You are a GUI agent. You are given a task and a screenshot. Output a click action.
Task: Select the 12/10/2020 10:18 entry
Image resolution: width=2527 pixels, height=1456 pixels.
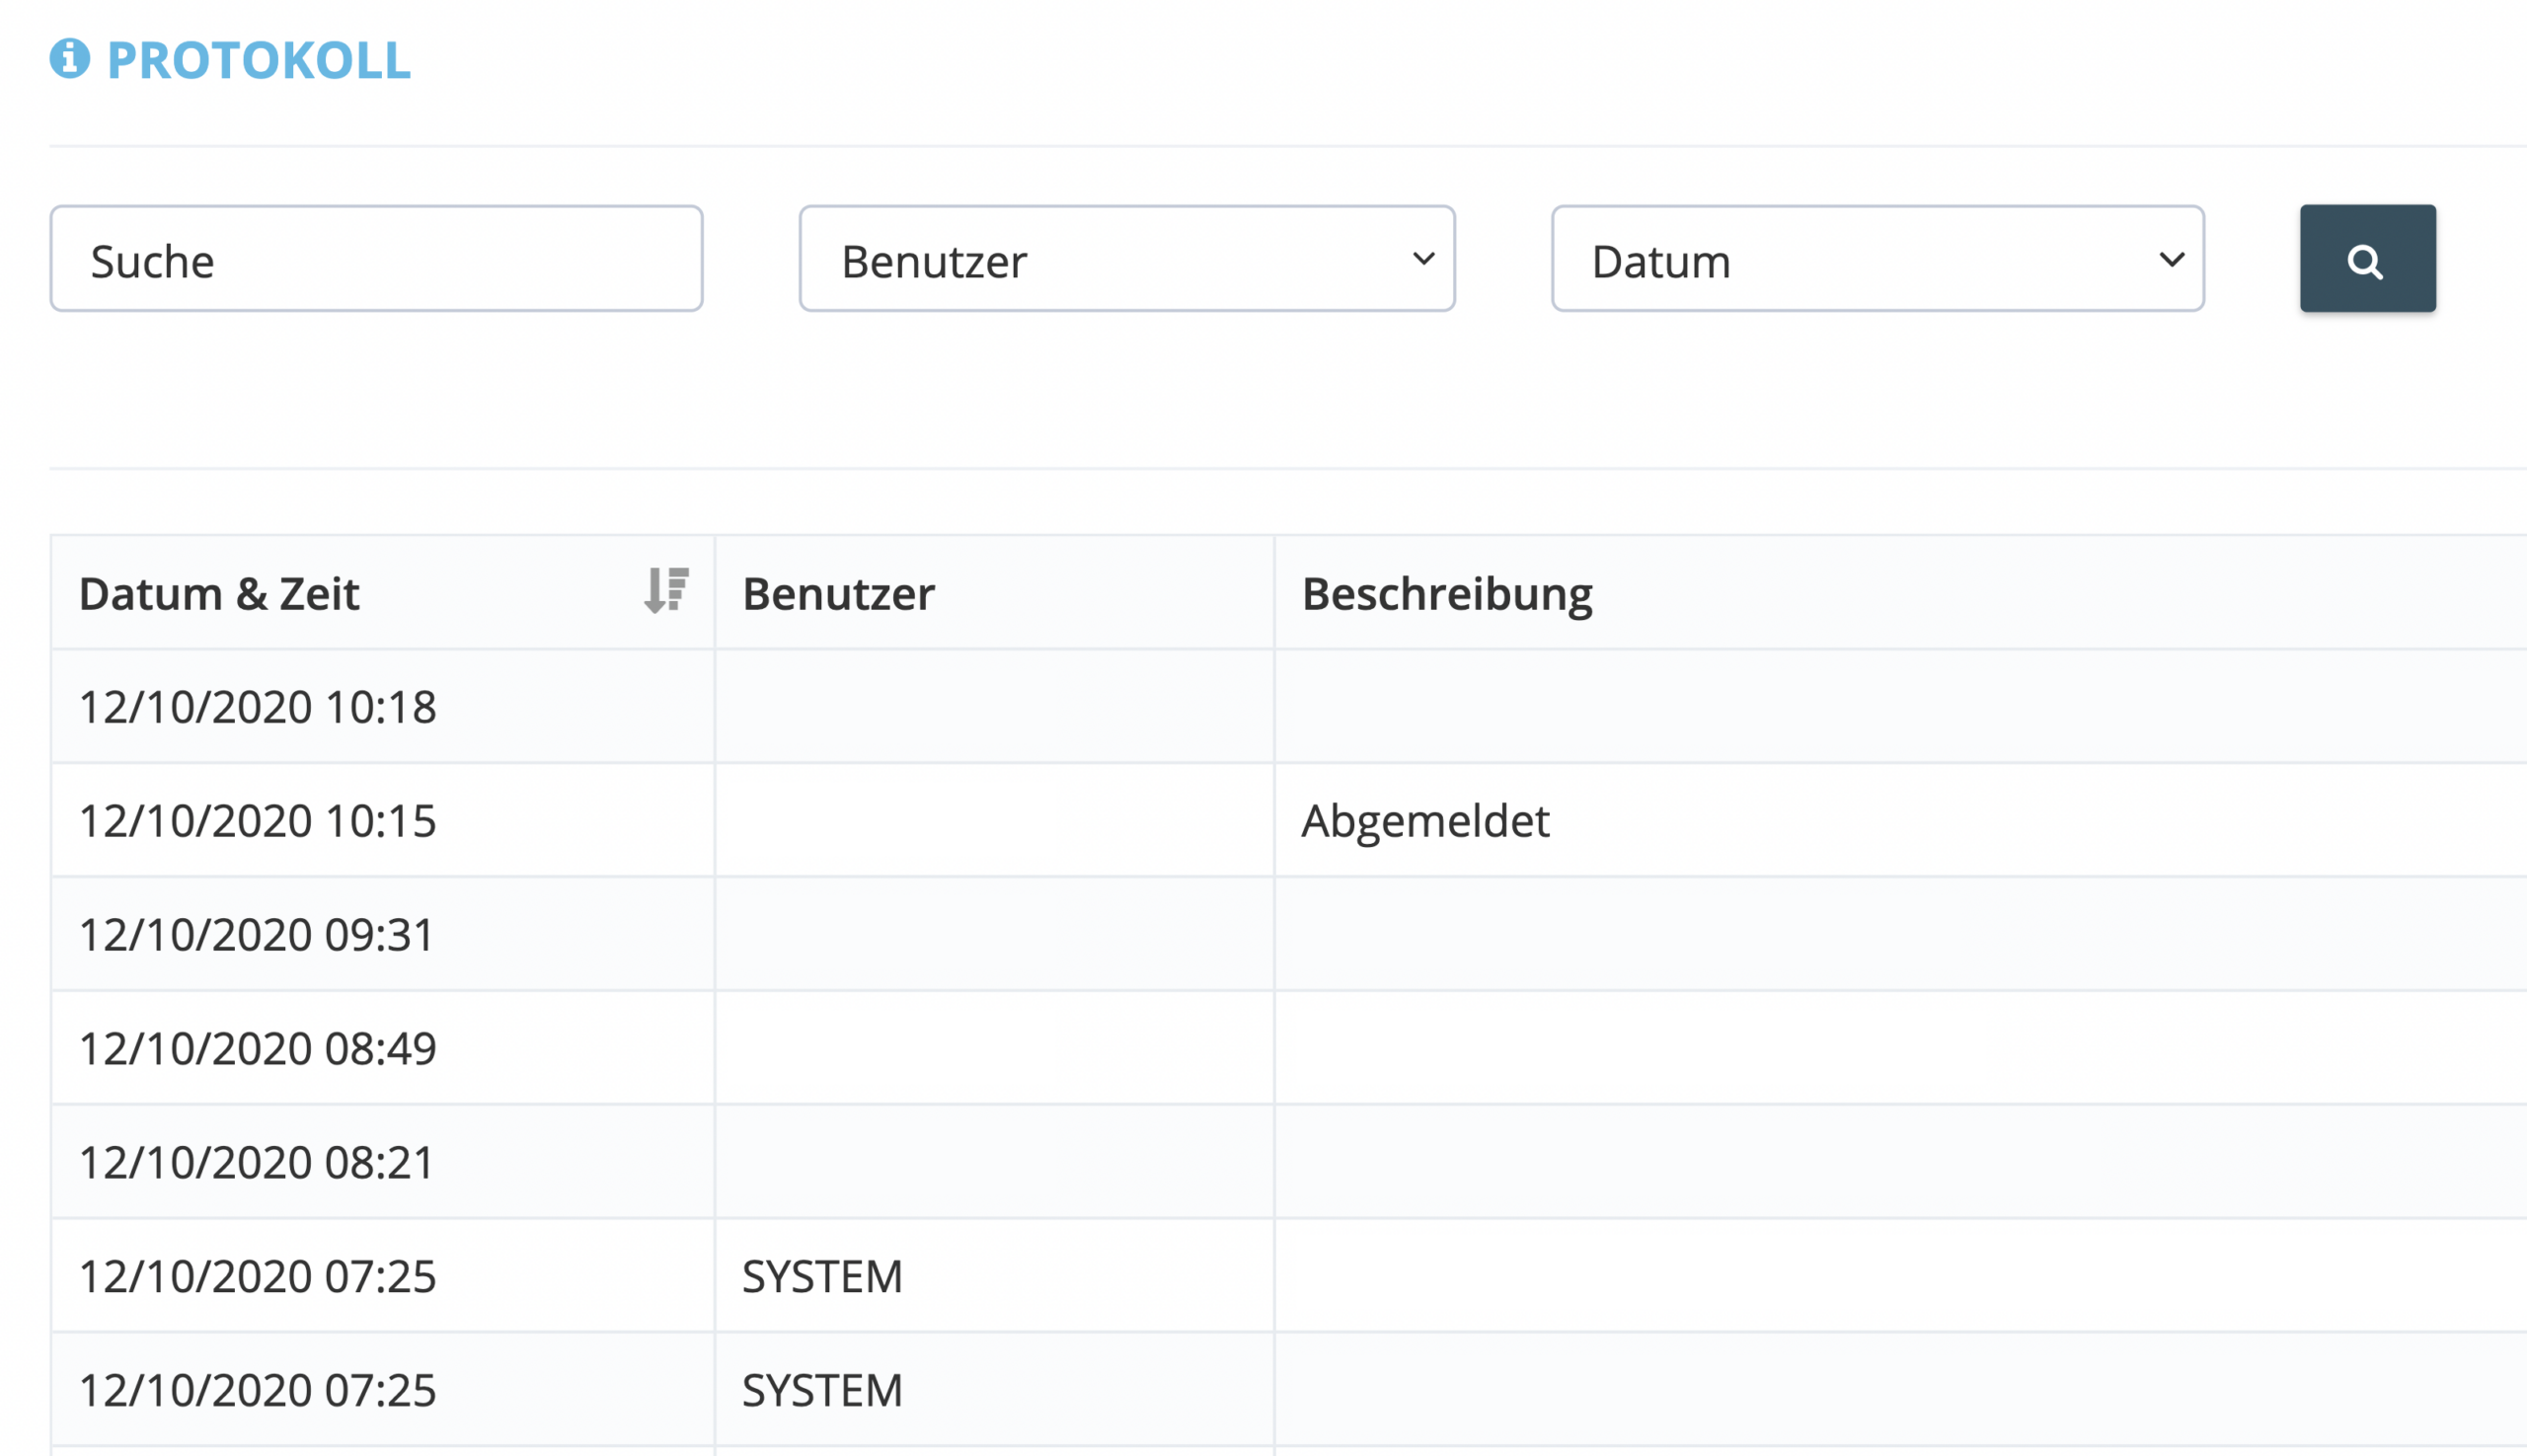coord(1288,706)
